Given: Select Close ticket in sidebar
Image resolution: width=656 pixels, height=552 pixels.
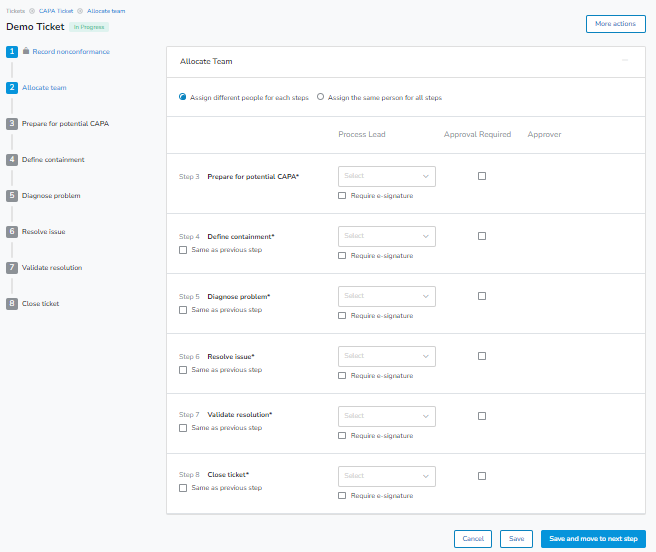Looking at the screenshot, I should coord(40,303).
